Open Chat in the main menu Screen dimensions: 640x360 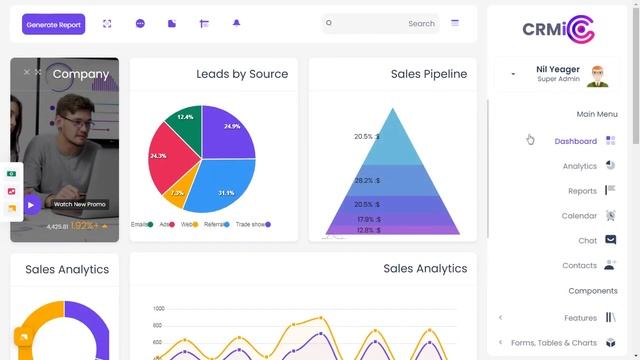coord(587,241)
